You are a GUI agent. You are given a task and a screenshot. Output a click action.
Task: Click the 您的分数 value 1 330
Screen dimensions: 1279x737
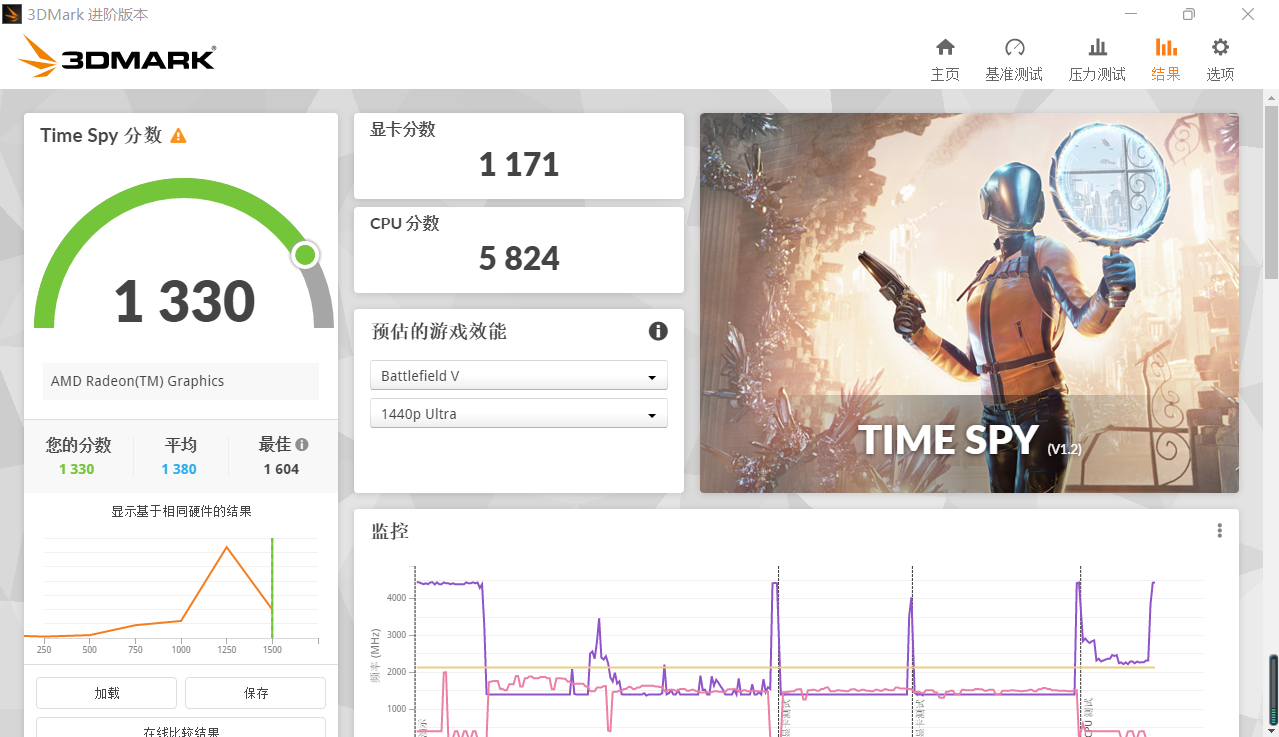77,469
